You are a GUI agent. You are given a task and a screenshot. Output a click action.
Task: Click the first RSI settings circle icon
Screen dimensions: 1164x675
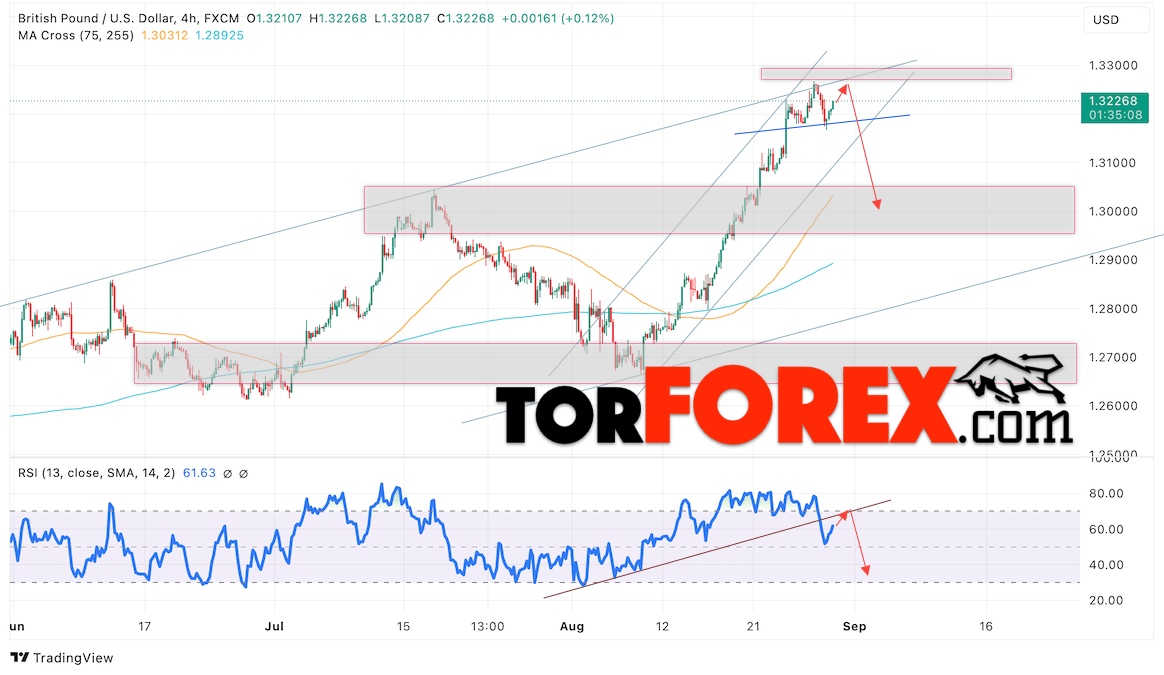click(x=228, y=473)
